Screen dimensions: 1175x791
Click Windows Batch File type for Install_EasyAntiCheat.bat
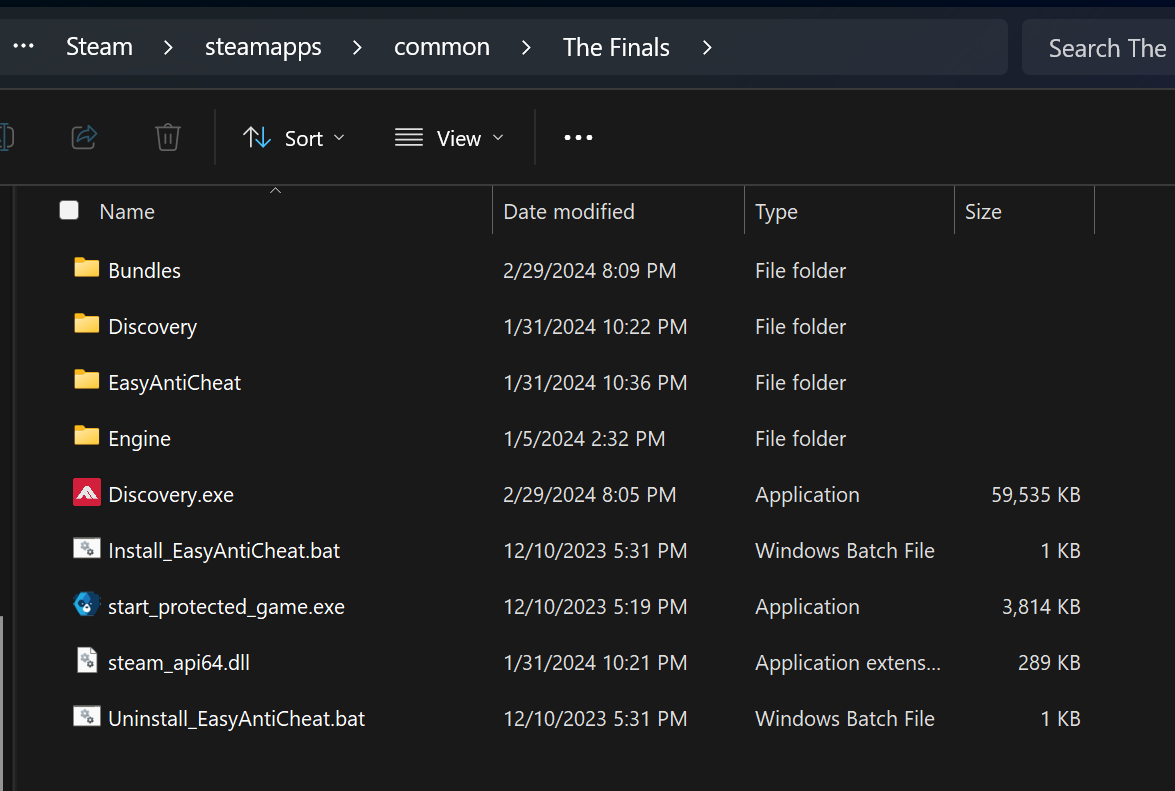click(x=845, y=551)
